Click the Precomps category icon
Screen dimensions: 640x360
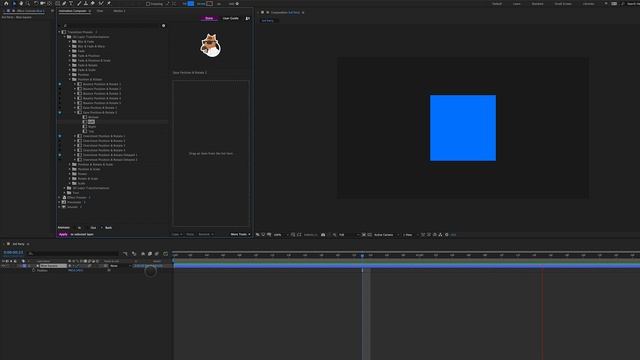coord(64,202)
